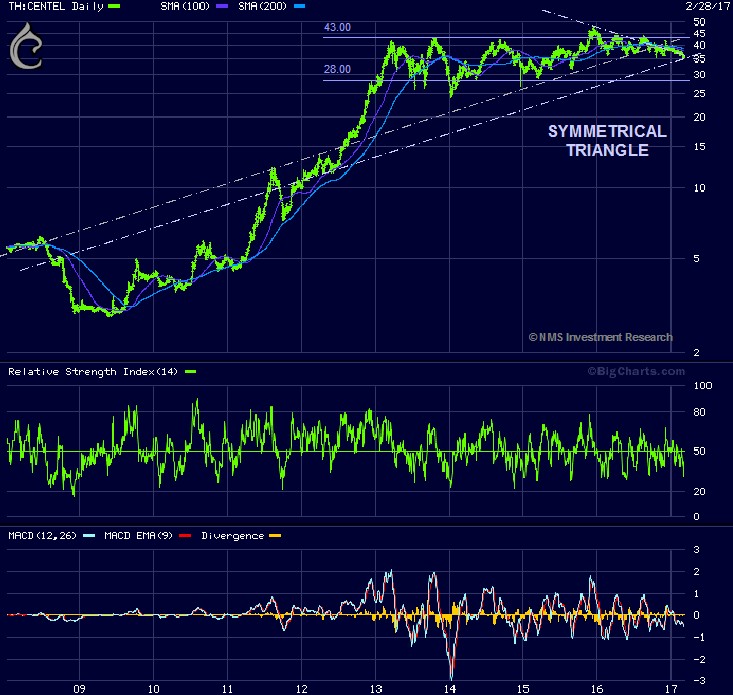This screenshot has width=733, height=695.
Task: Click the 80 RSI axis label
Action: [699, 412]
